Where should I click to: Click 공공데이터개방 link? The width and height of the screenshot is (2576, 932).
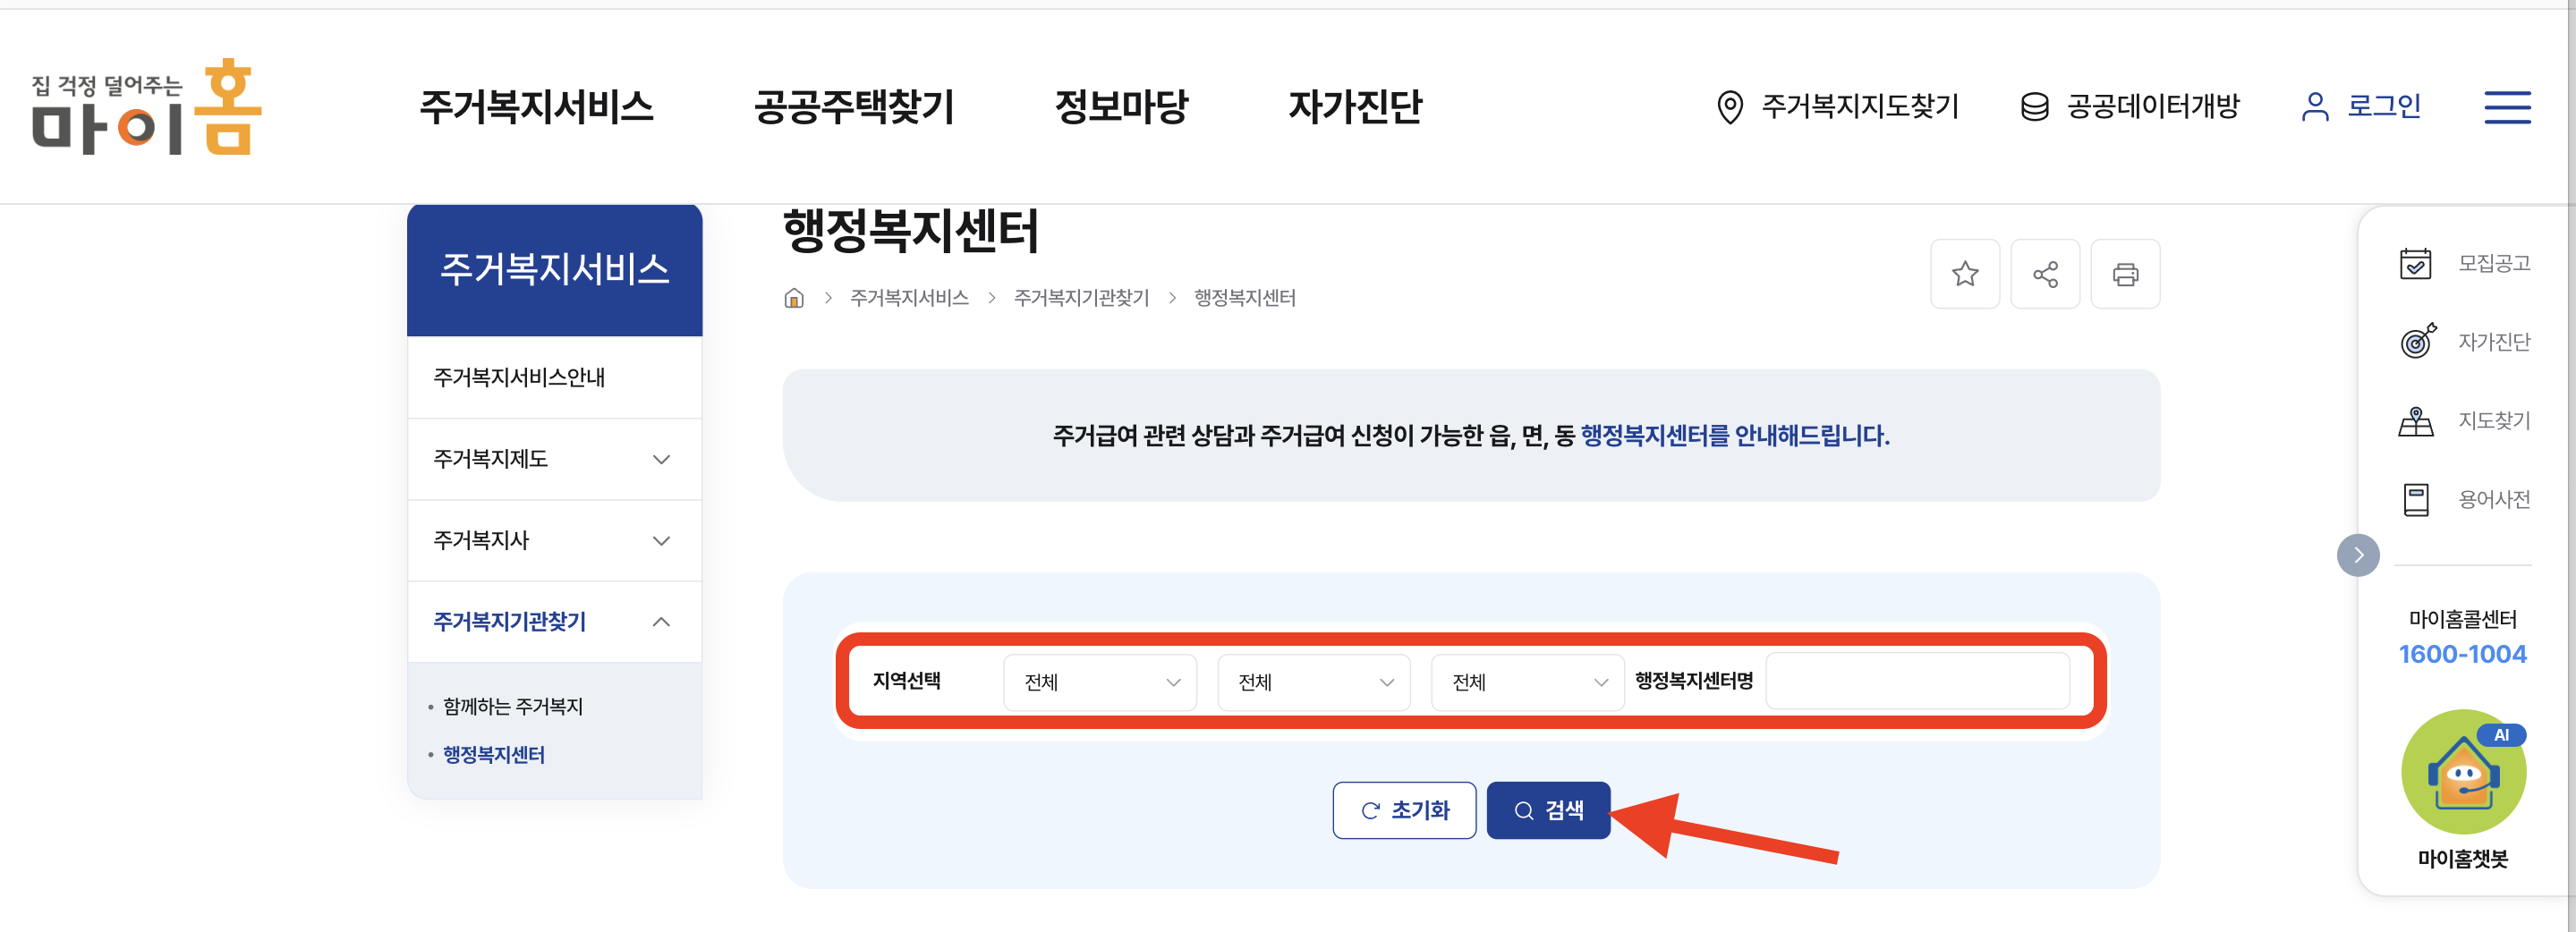coord(2153,106)
